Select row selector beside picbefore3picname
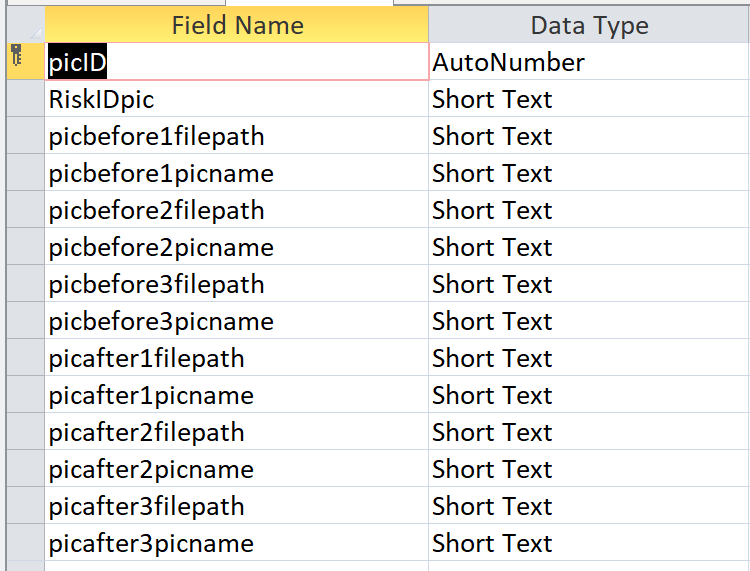Image resolution: width=750 pixels, height=571 pixels. [x=24, y=321]
